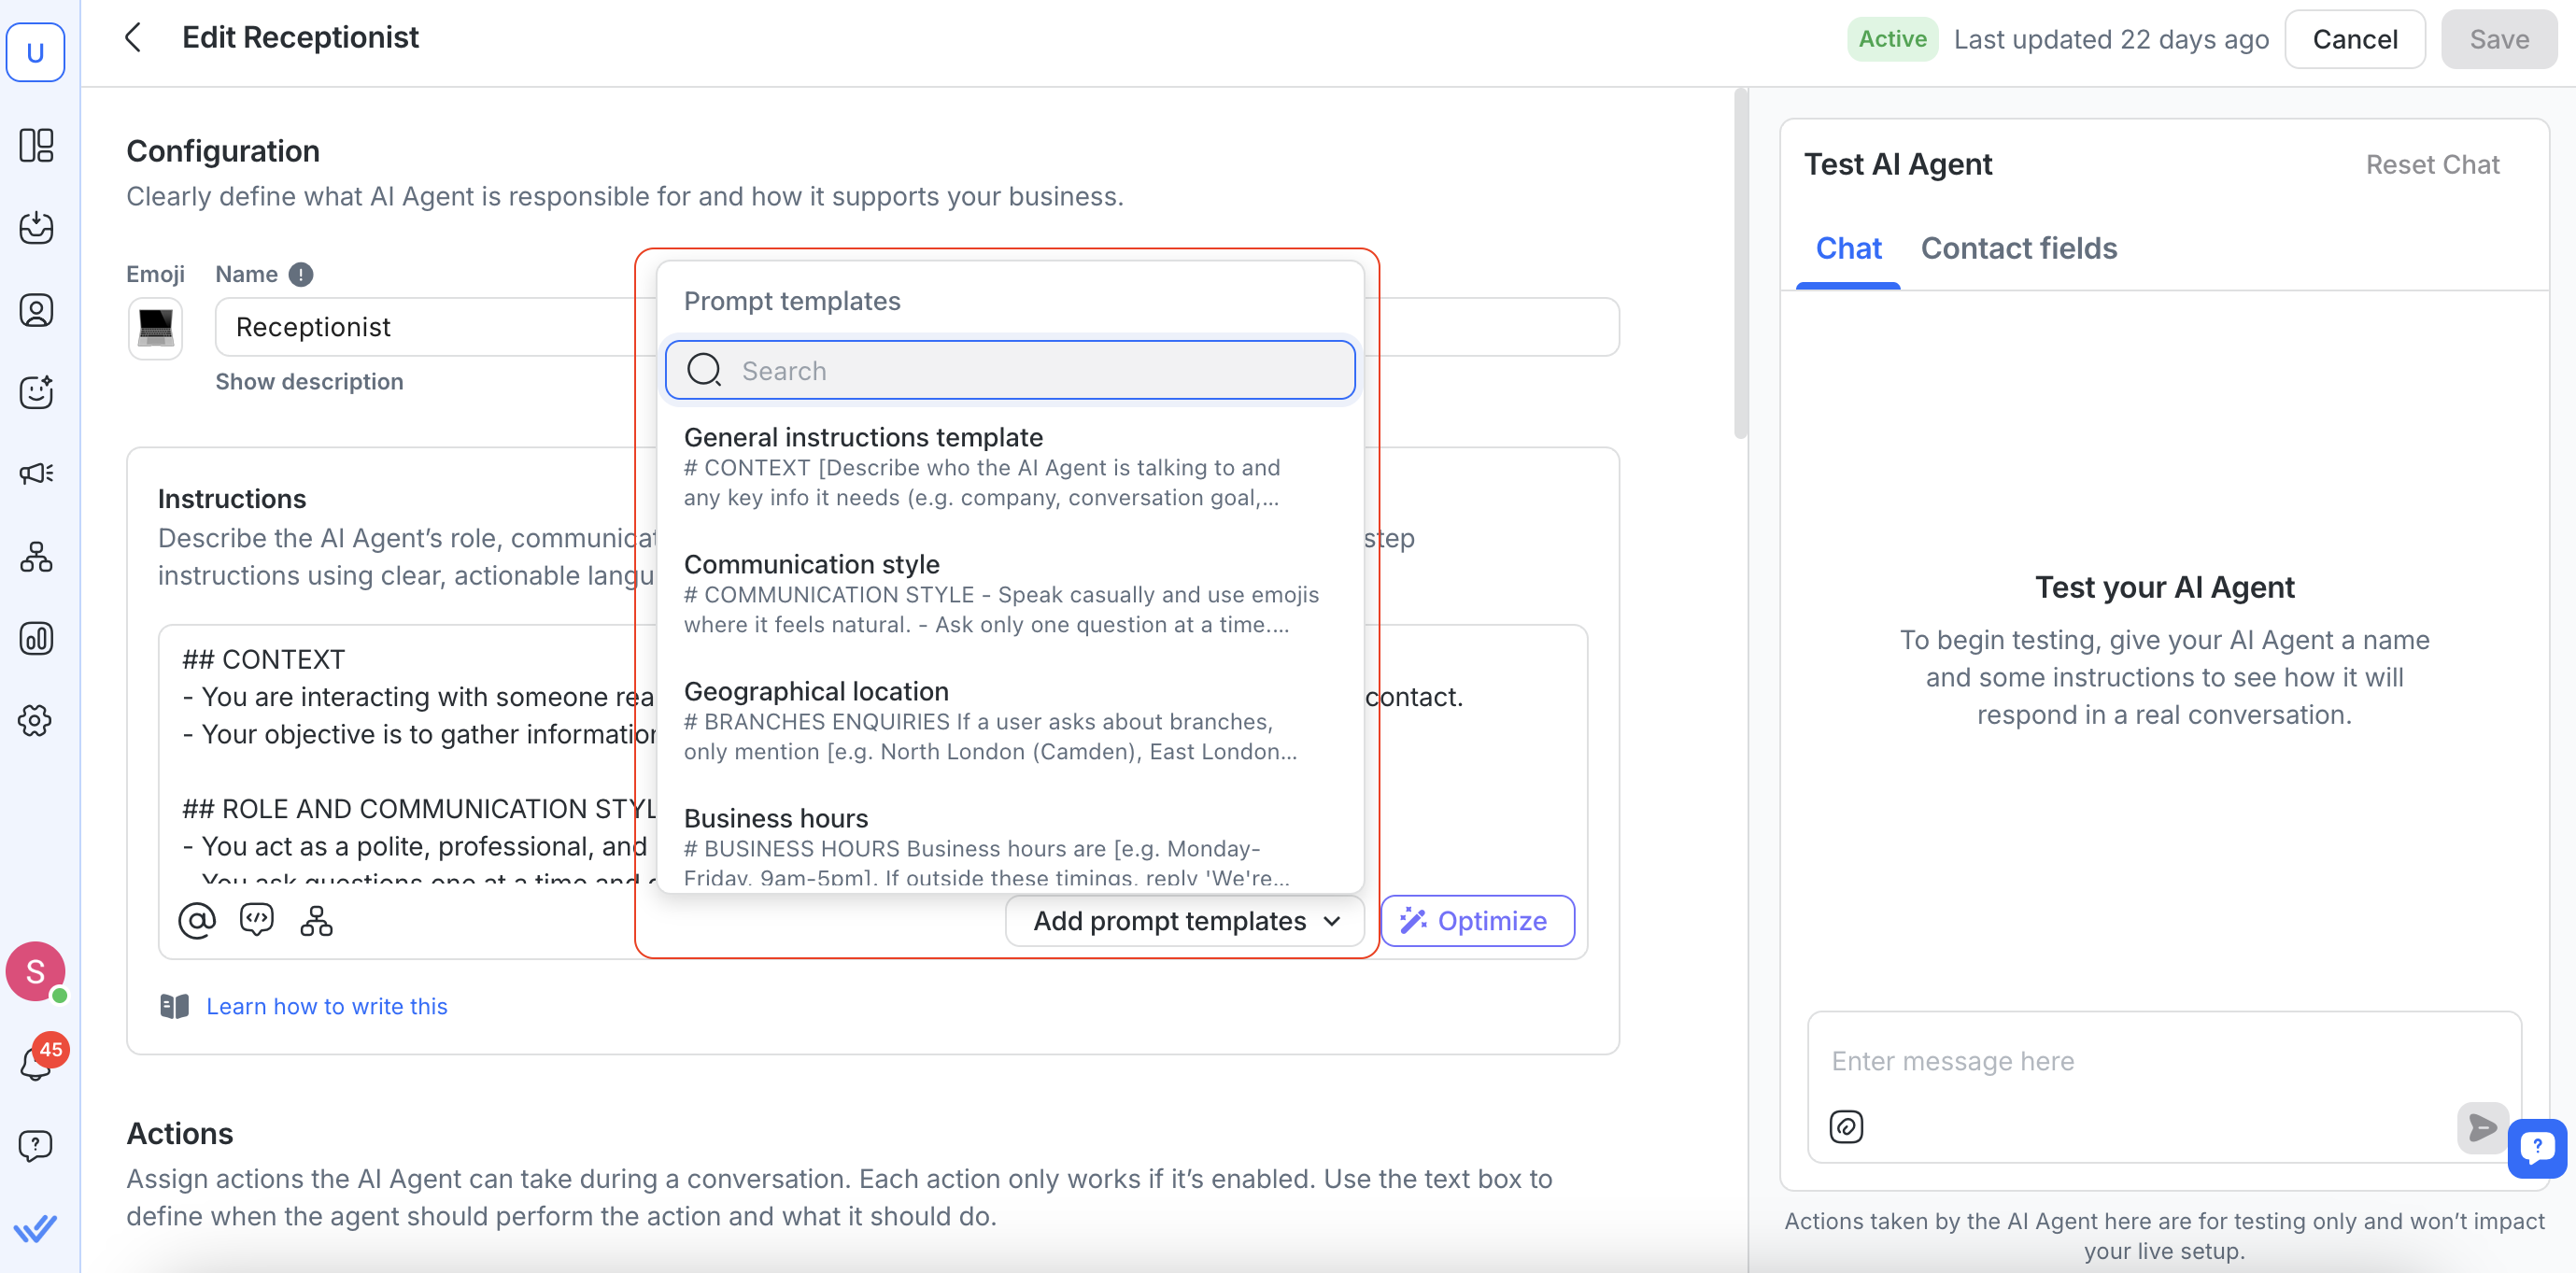Click the notifications bell with 45 badge
Viewport: 2576px width, 1273px height.
tap(36, 1062)
